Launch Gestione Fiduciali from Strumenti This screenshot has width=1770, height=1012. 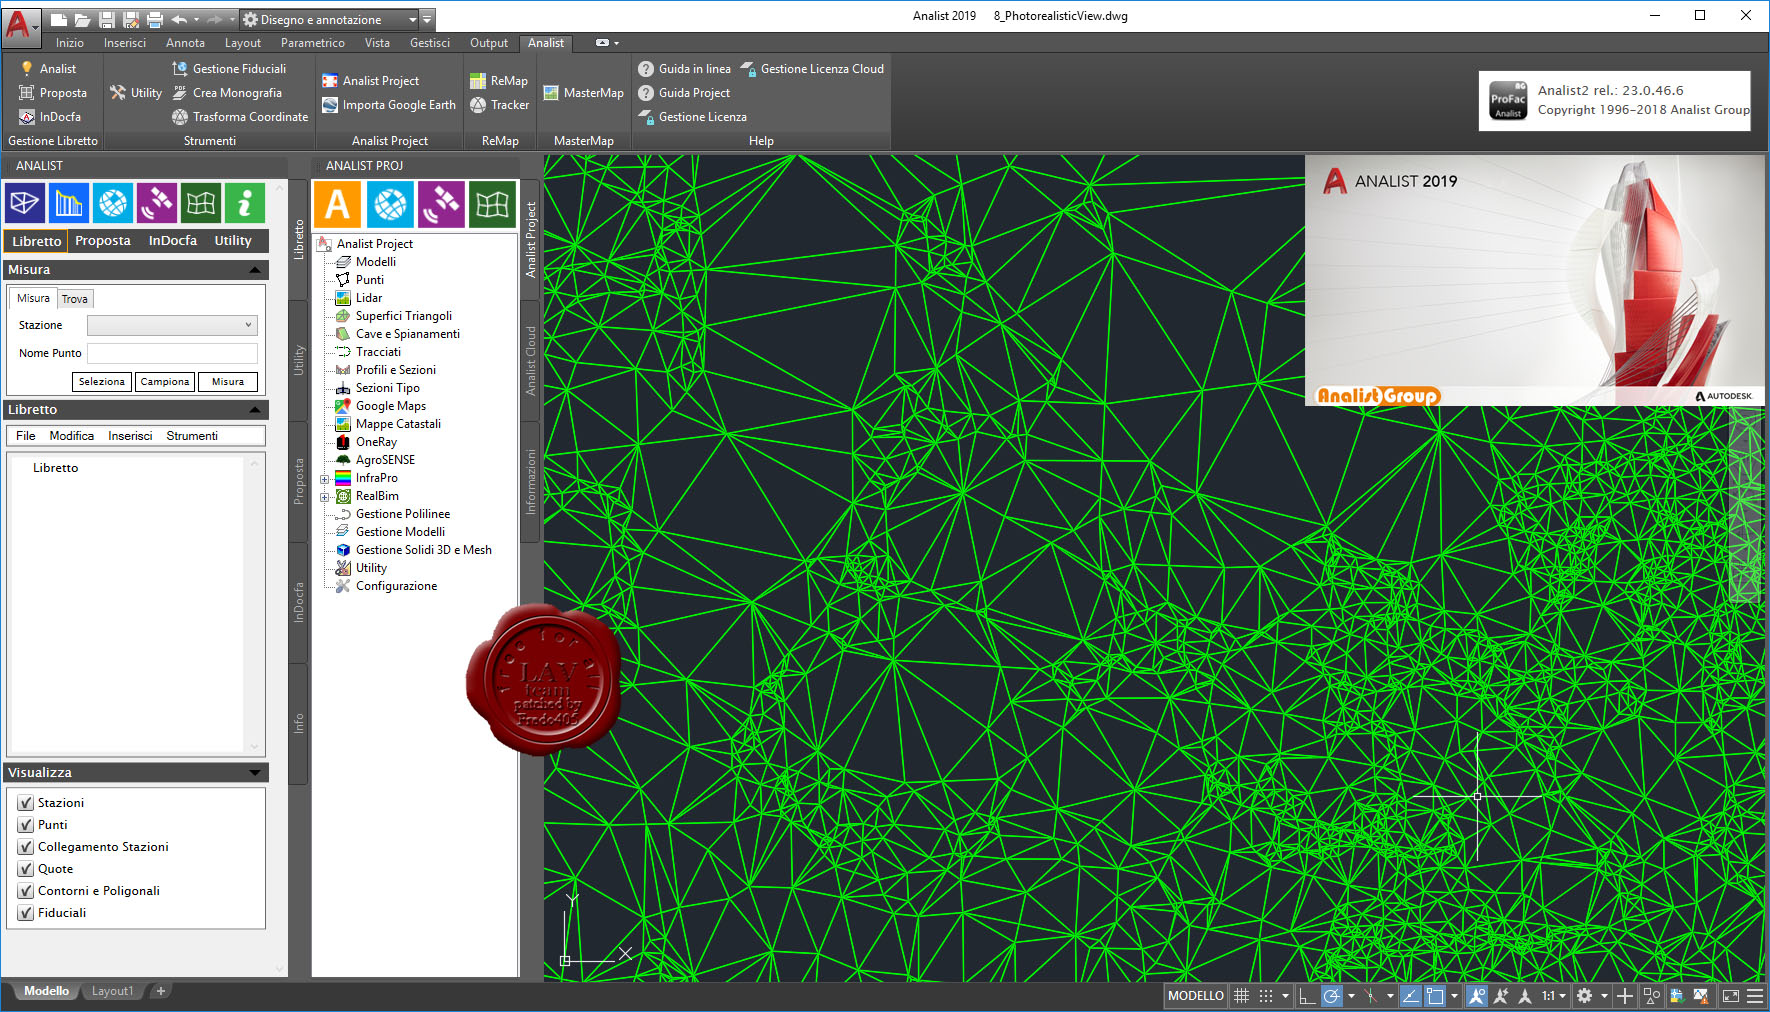coord(229,69)
